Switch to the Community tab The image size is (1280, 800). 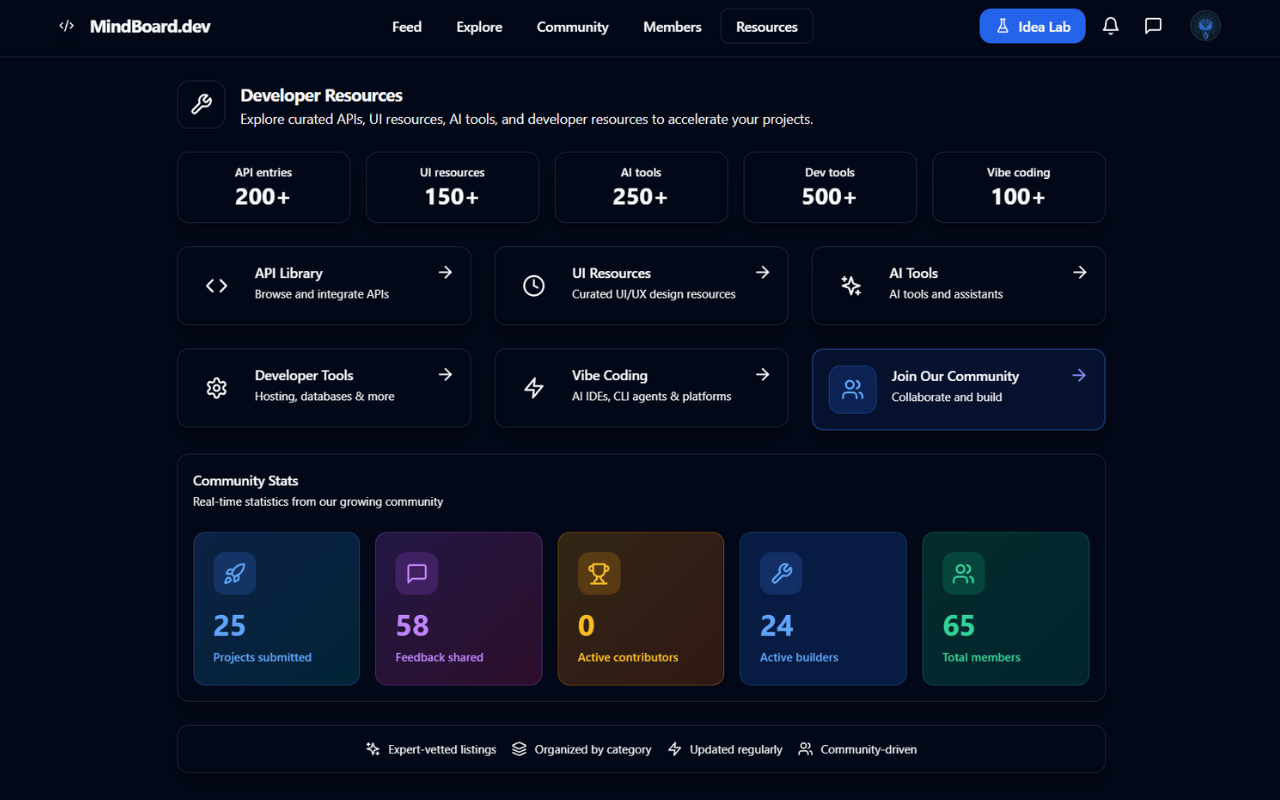(x=572, y=27)
